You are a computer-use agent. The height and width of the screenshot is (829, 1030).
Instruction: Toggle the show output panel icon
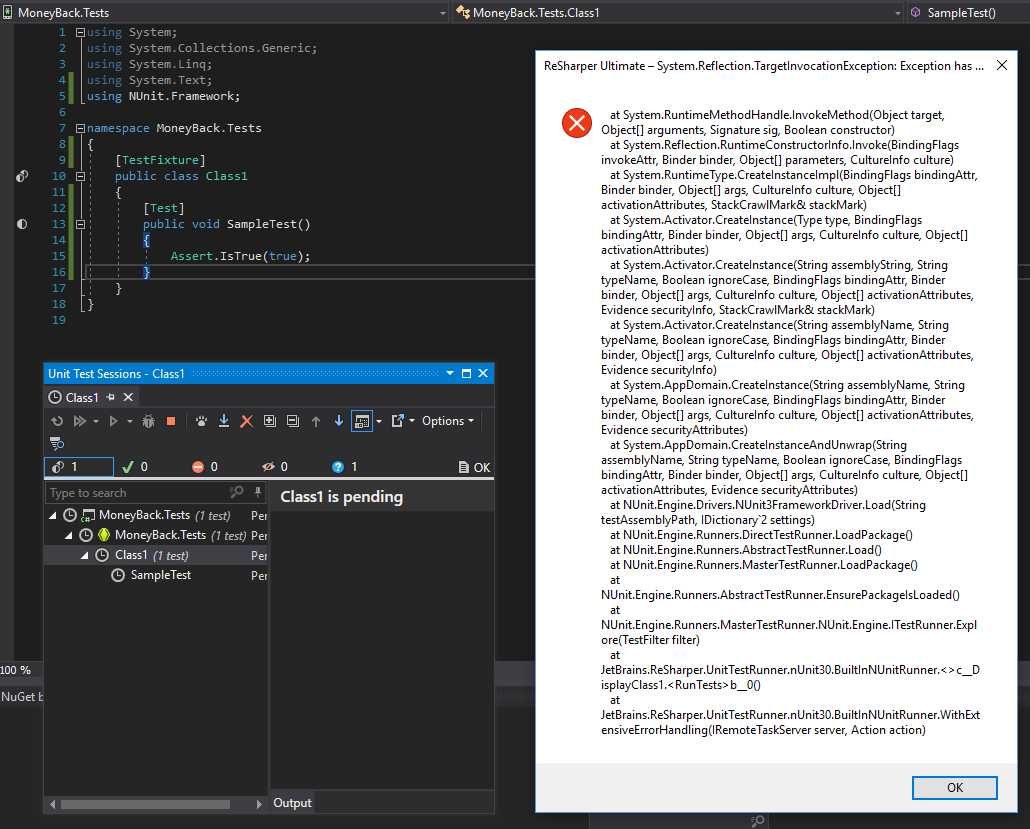point(362,421)
